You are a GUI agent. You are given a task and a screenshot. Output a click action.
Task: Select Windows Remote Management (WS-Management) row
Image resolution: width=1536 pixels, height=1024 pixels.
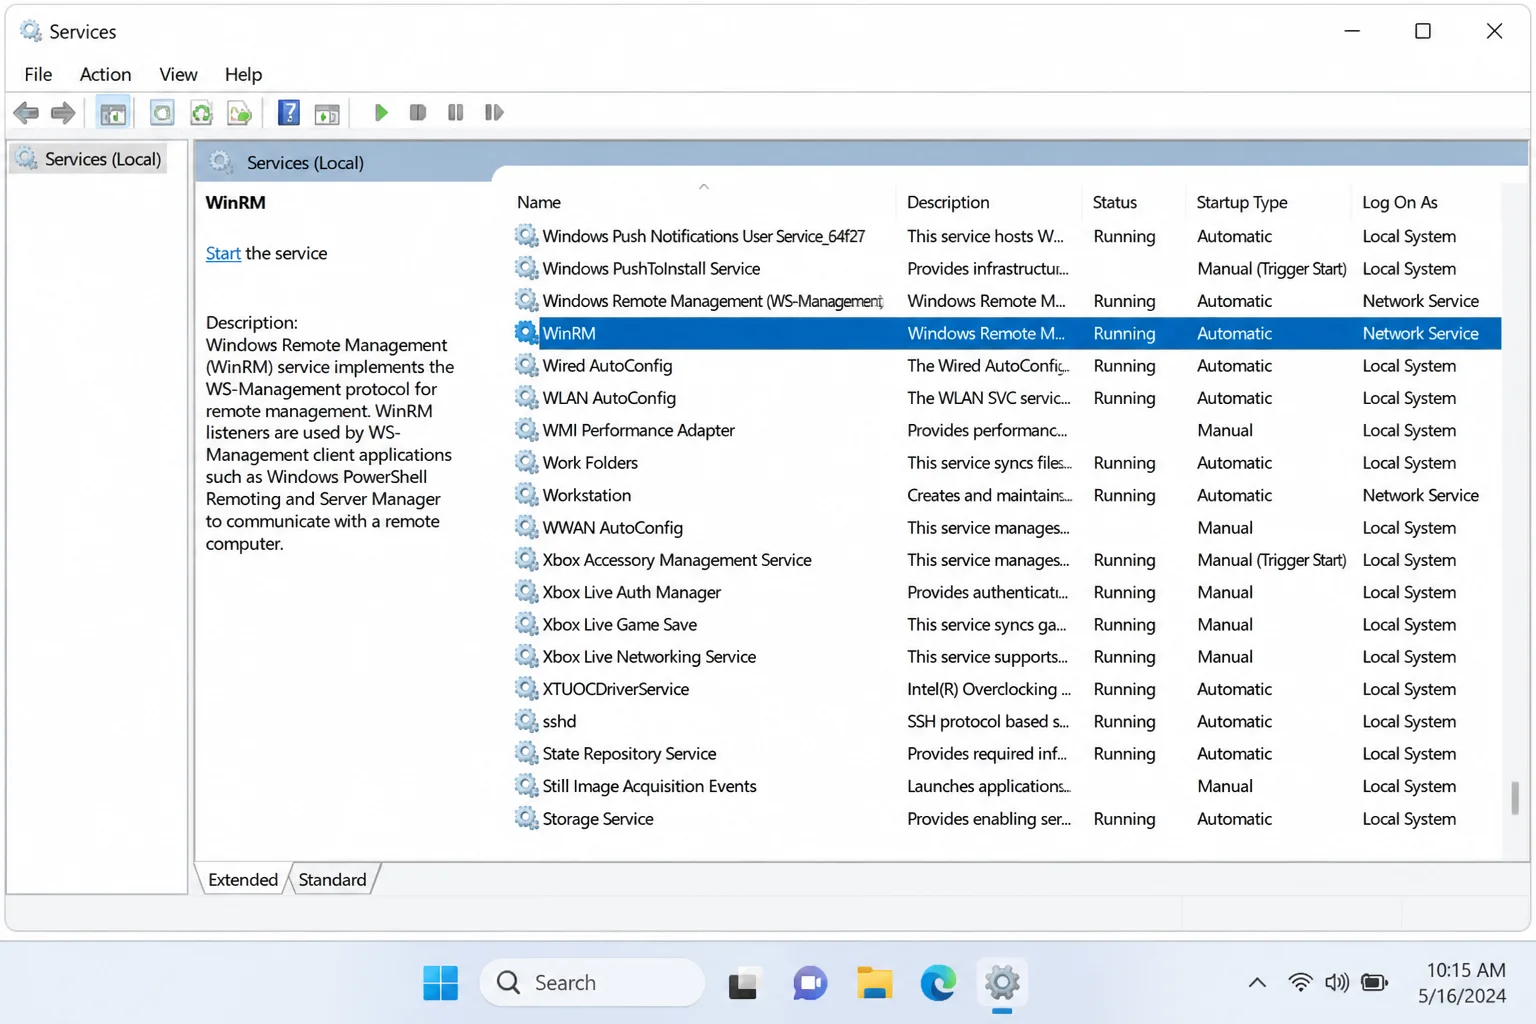[x=1006, y=301]
